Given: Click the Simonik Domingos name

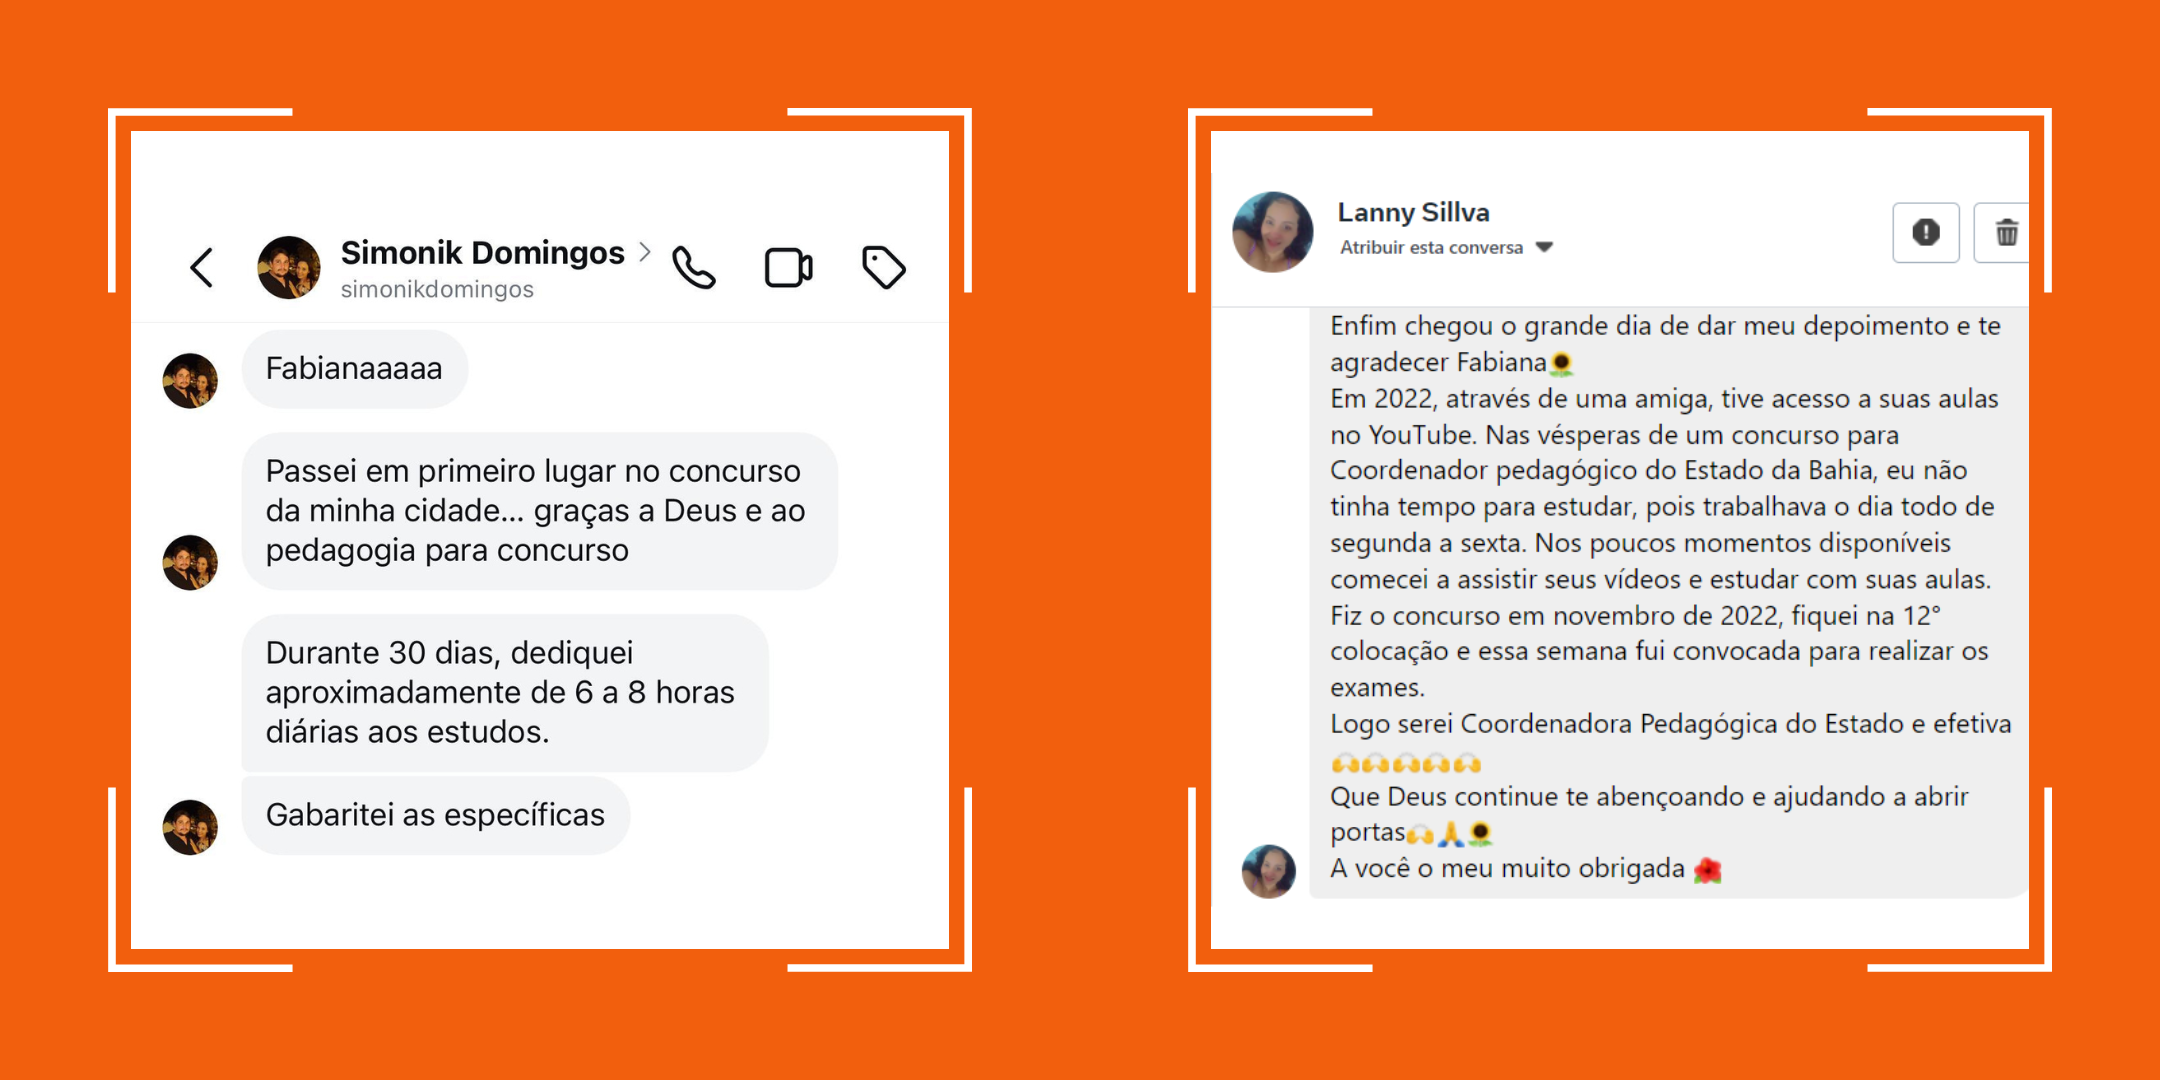Looking at the screenshot, I should 483,252.
